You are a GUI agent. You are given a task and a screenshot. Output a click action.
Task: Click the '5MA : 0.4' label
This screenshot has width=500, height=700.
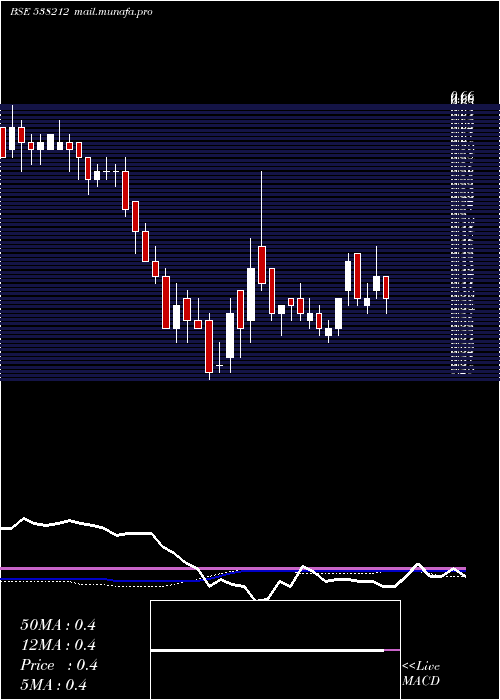(54, 684)
